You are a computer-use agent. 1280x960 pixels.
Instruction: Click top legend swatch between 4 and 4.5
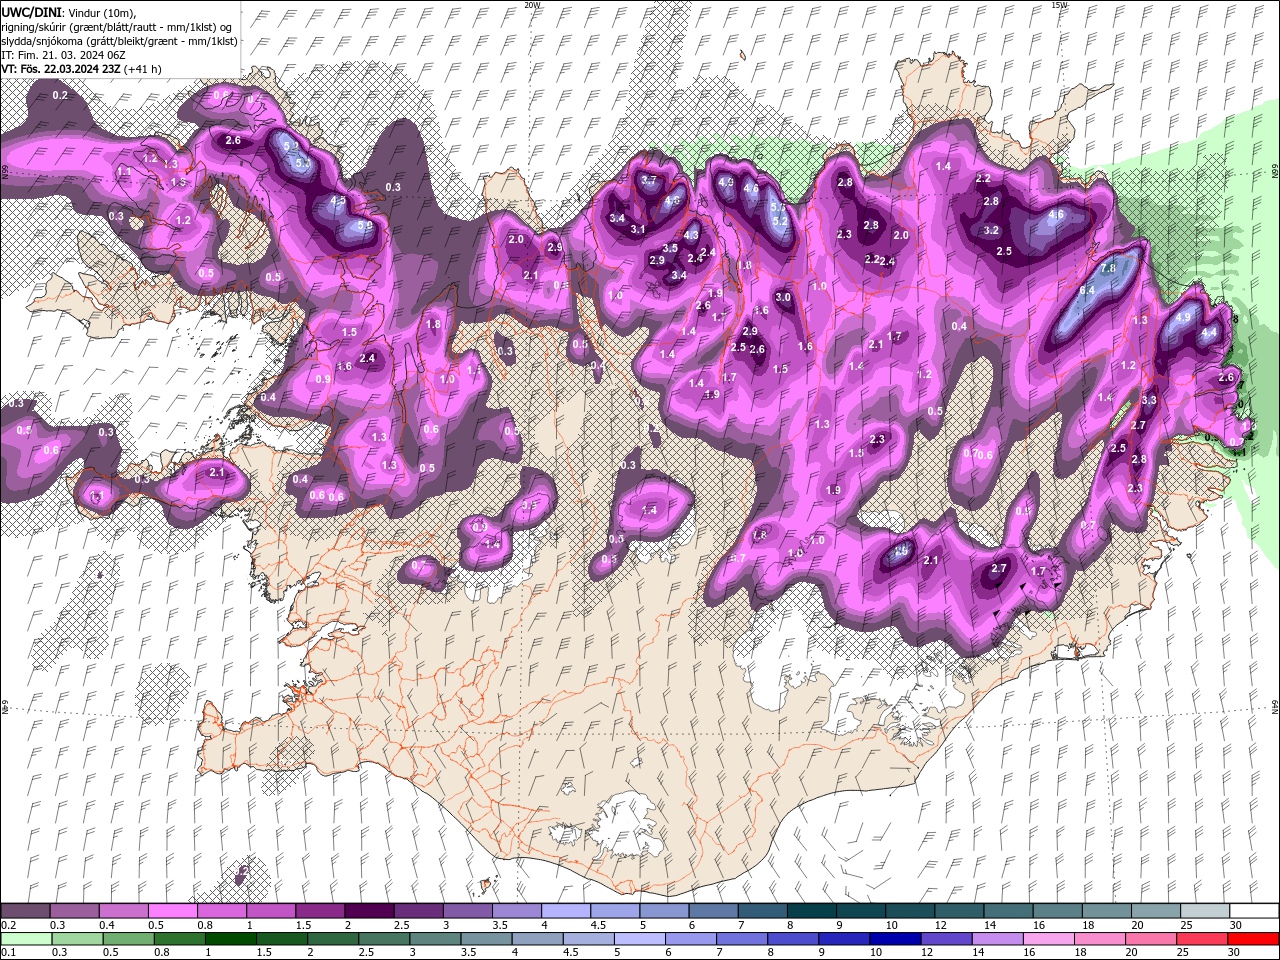click(566, 911)
